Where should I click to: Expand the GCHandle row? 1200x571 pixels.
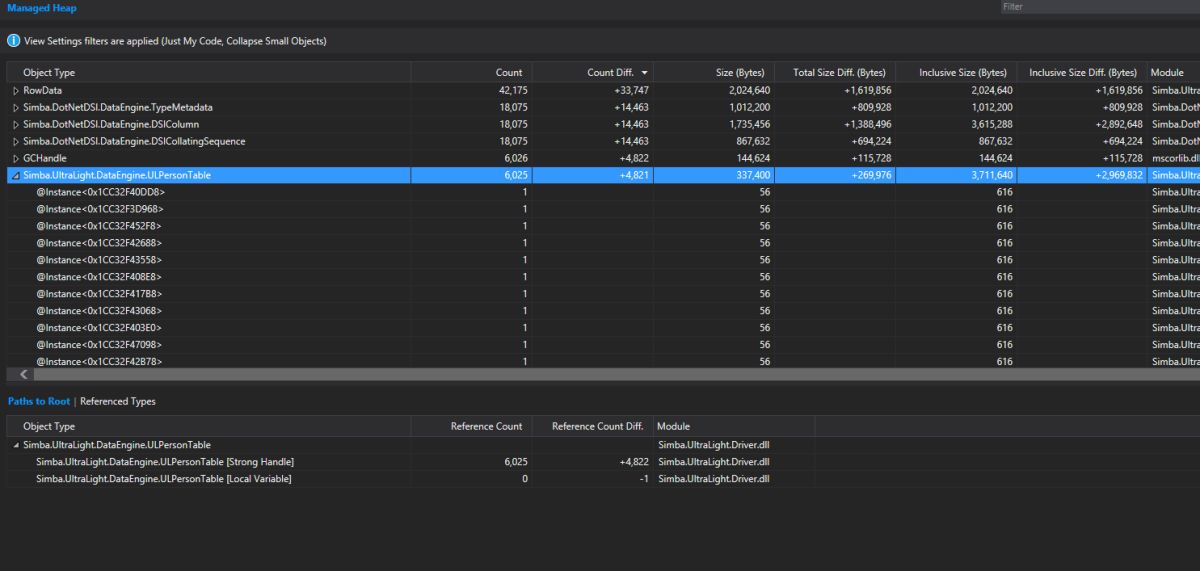coord(15,159)
